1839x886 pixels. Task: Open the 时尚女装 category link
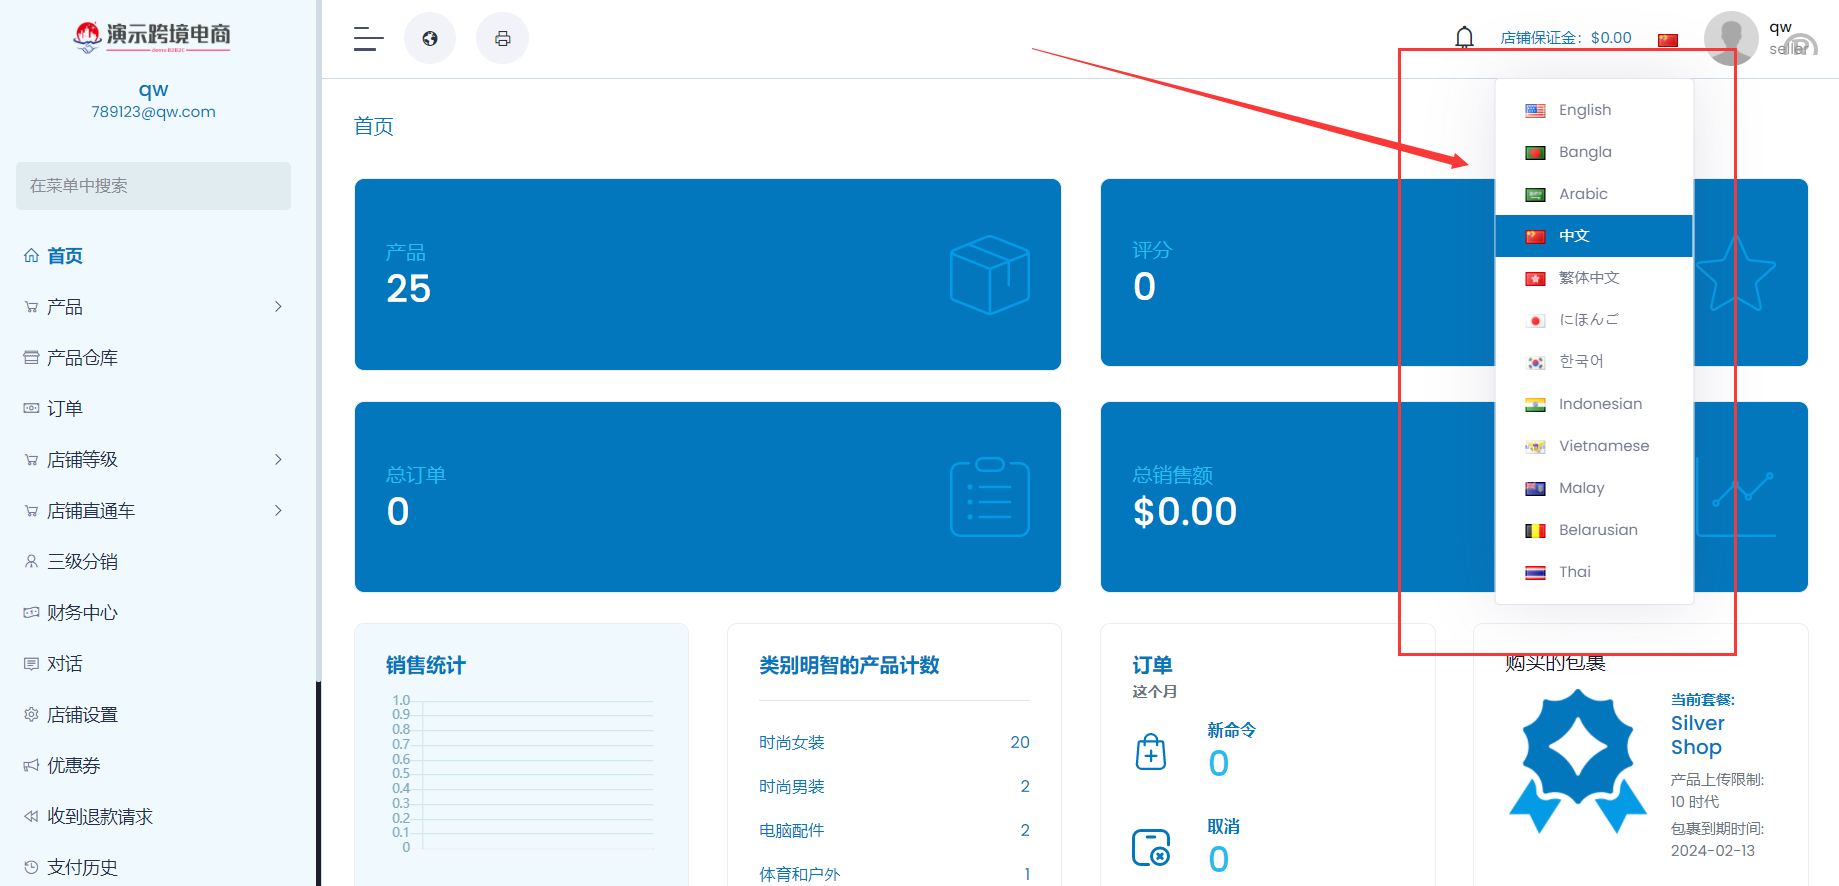[x=791, y=743]
